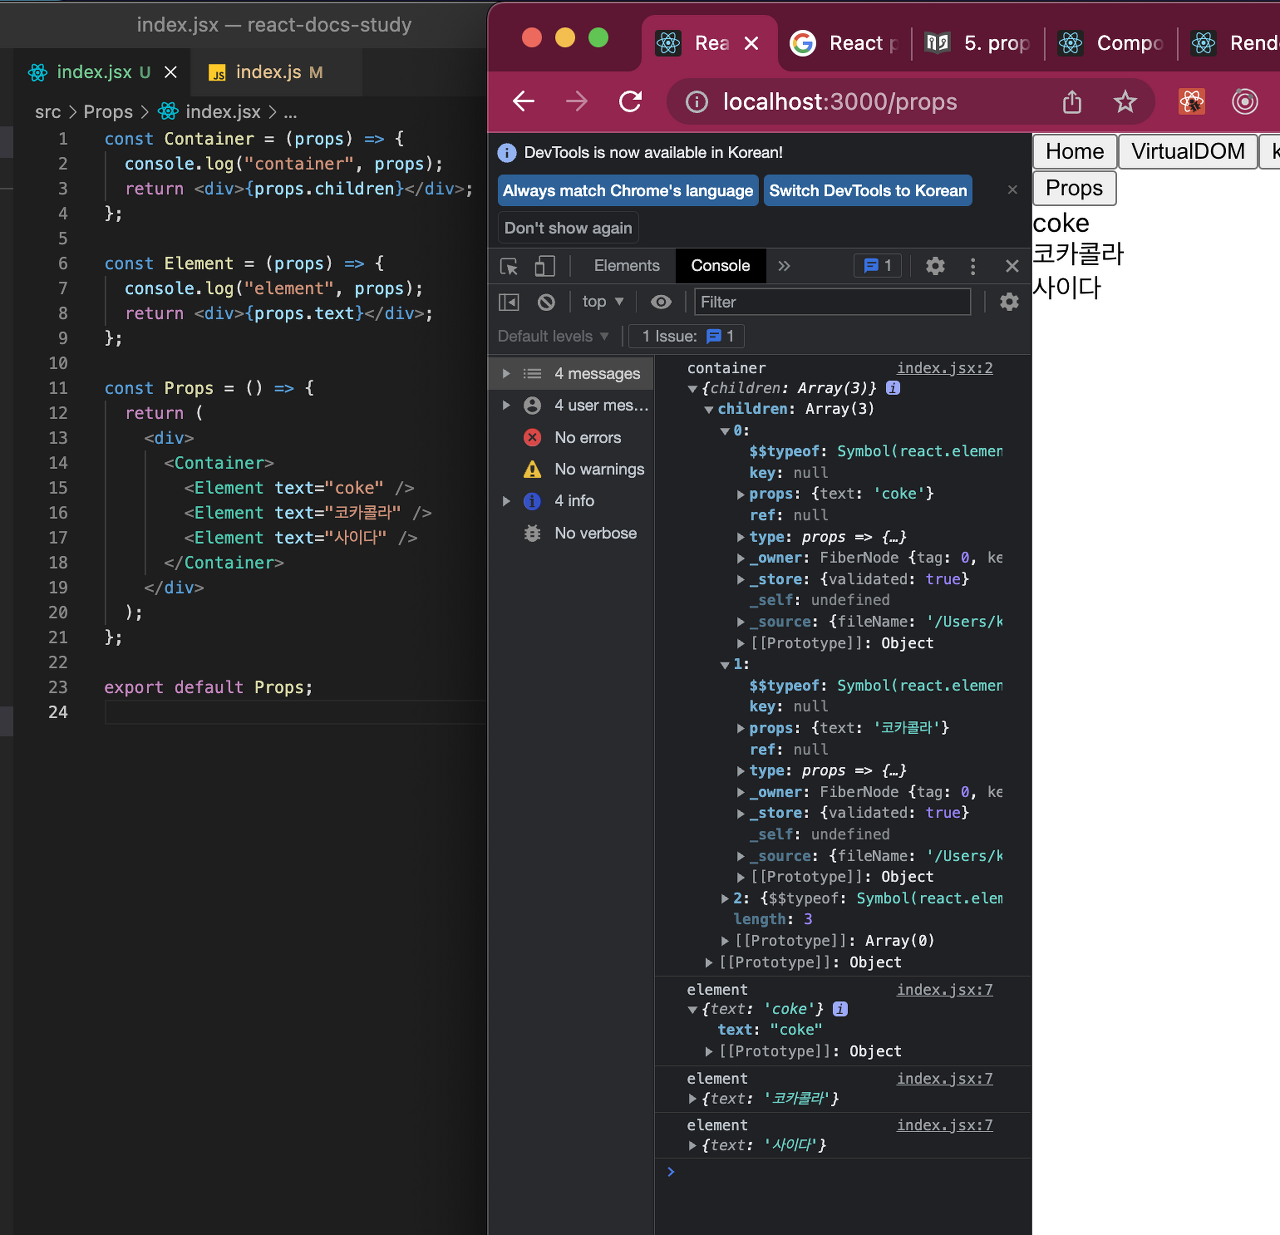The width and height of the screenshot is (1280, 1235).
Task: Toggle the device toolbar in DevTools
Action: [x=544, y=266]
